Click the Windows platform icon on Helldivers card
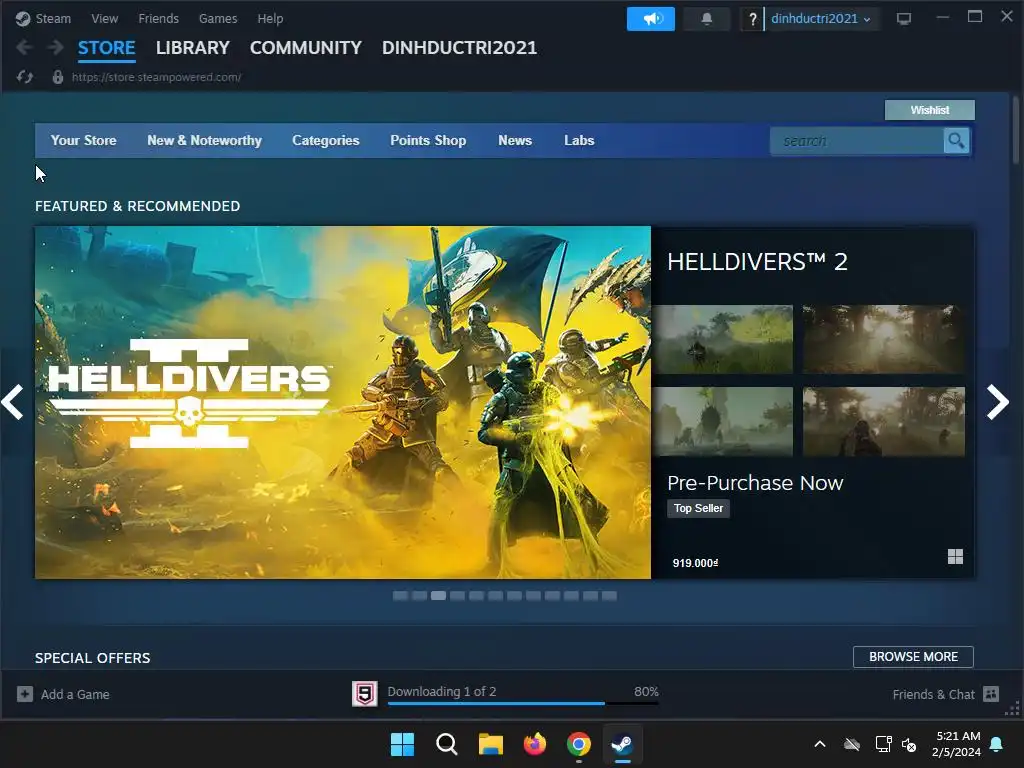 click(955, 556)
